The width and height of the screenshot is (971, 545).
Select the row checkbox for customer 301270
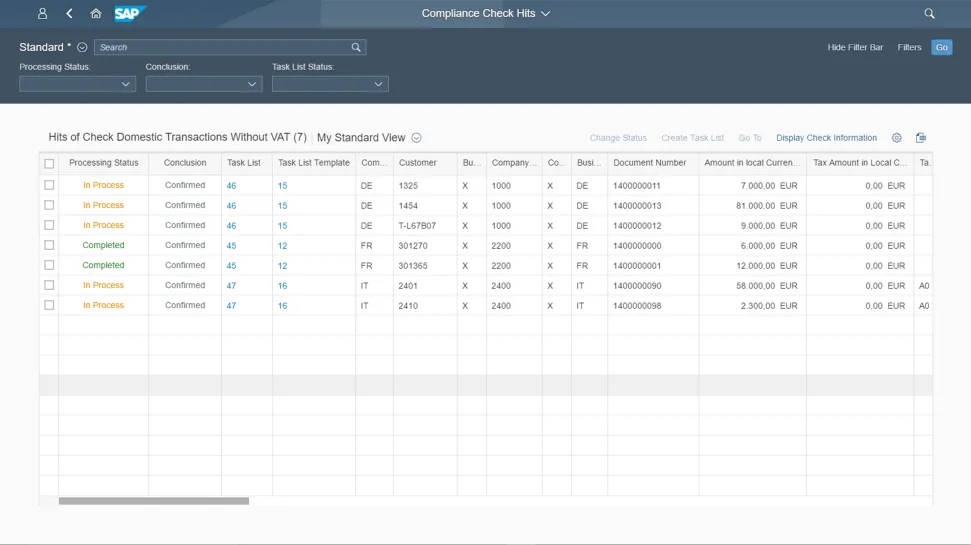coord(49,245)
